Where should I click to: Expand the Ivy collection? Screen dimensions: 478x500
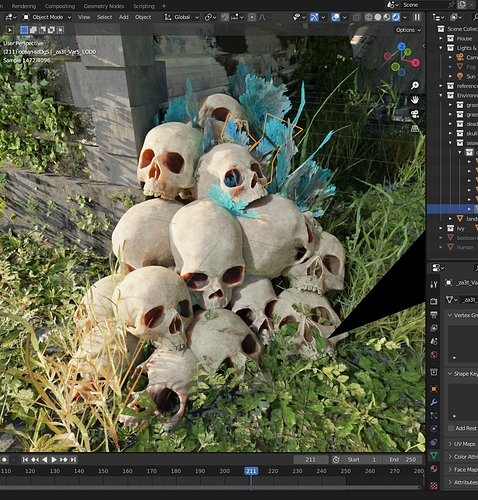click(x=441, y=228)
